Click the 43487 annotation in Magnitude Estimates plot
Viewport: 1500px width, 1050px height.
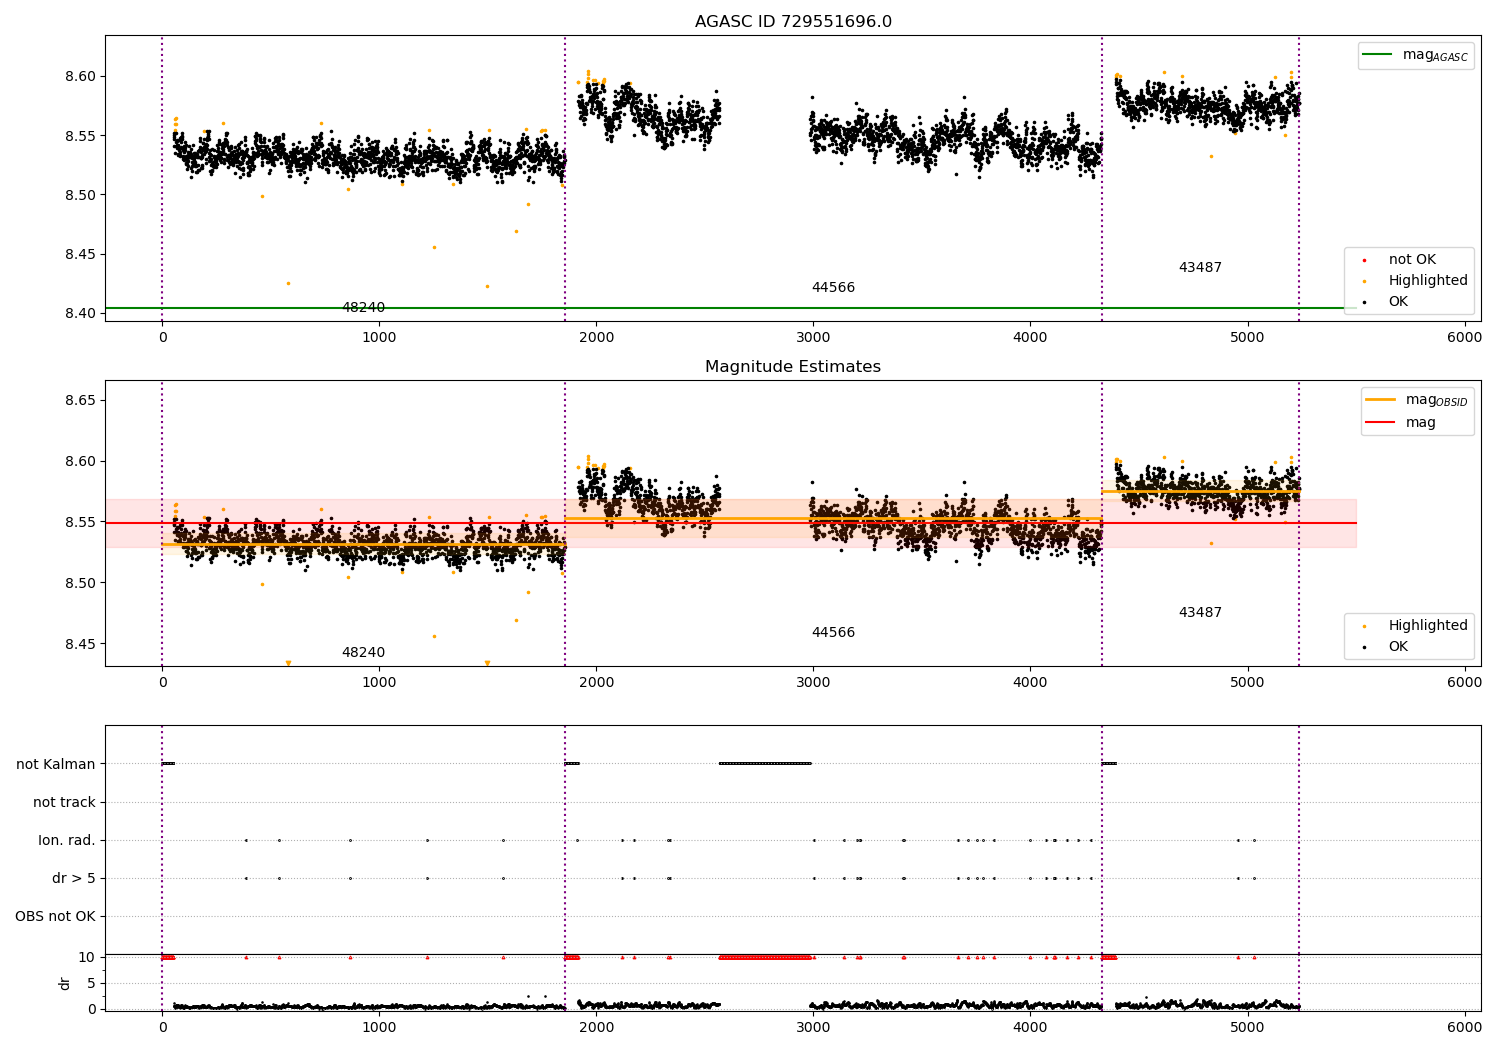pyautogui.click(x=1200, y=613)
